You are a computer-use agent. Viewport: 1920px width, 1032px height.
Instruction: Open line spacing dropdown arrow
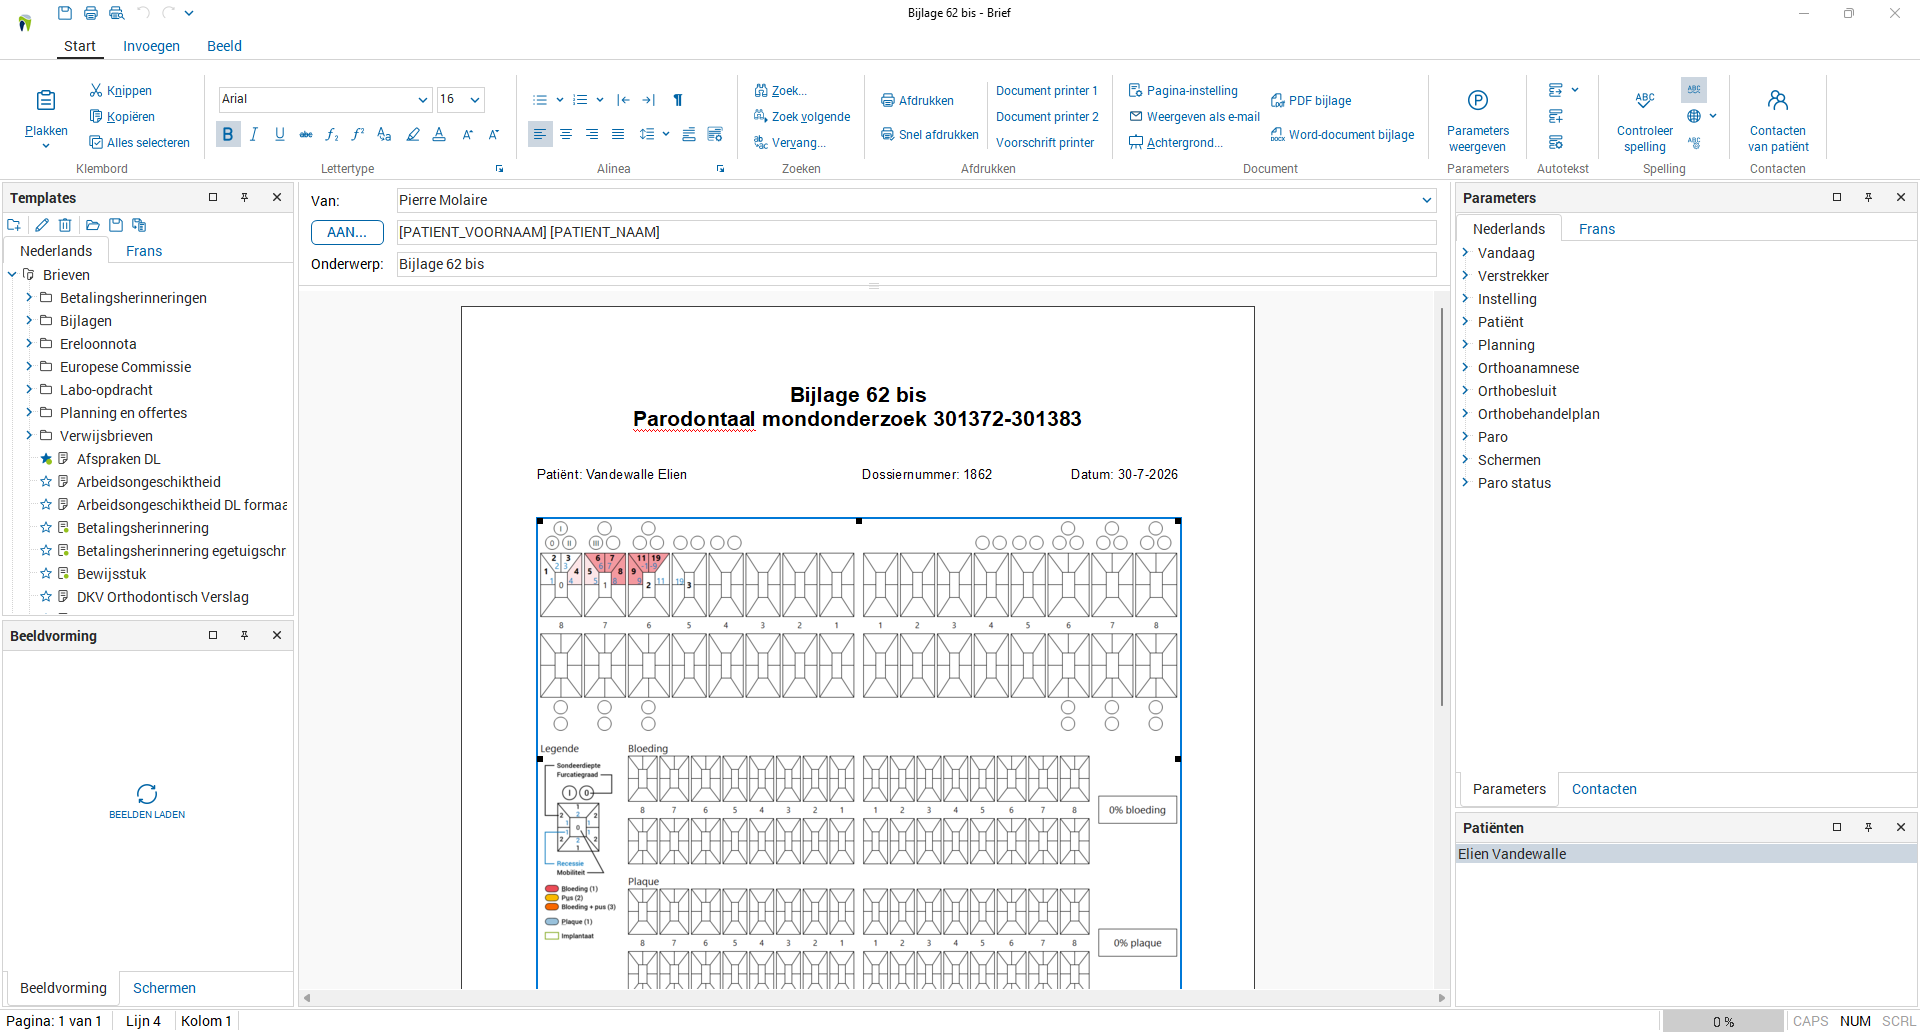[x=666, y=134]
